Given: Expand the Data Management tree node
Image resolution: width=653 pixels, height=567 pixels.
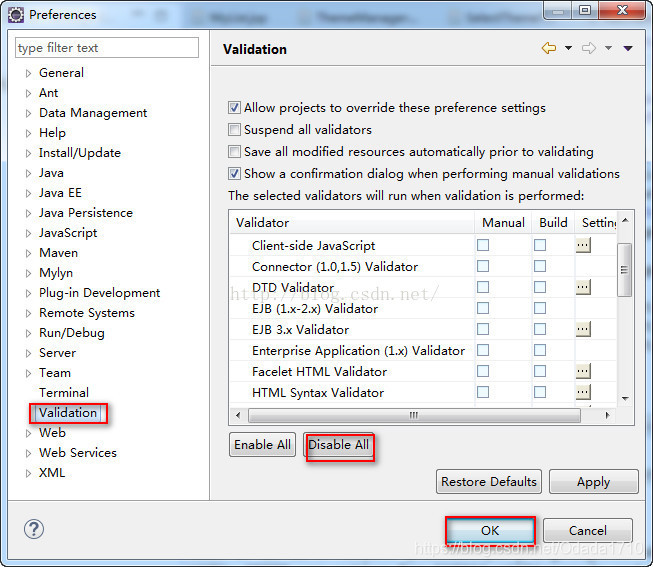Looking at the screenshot, I should (x=28, y=113).
